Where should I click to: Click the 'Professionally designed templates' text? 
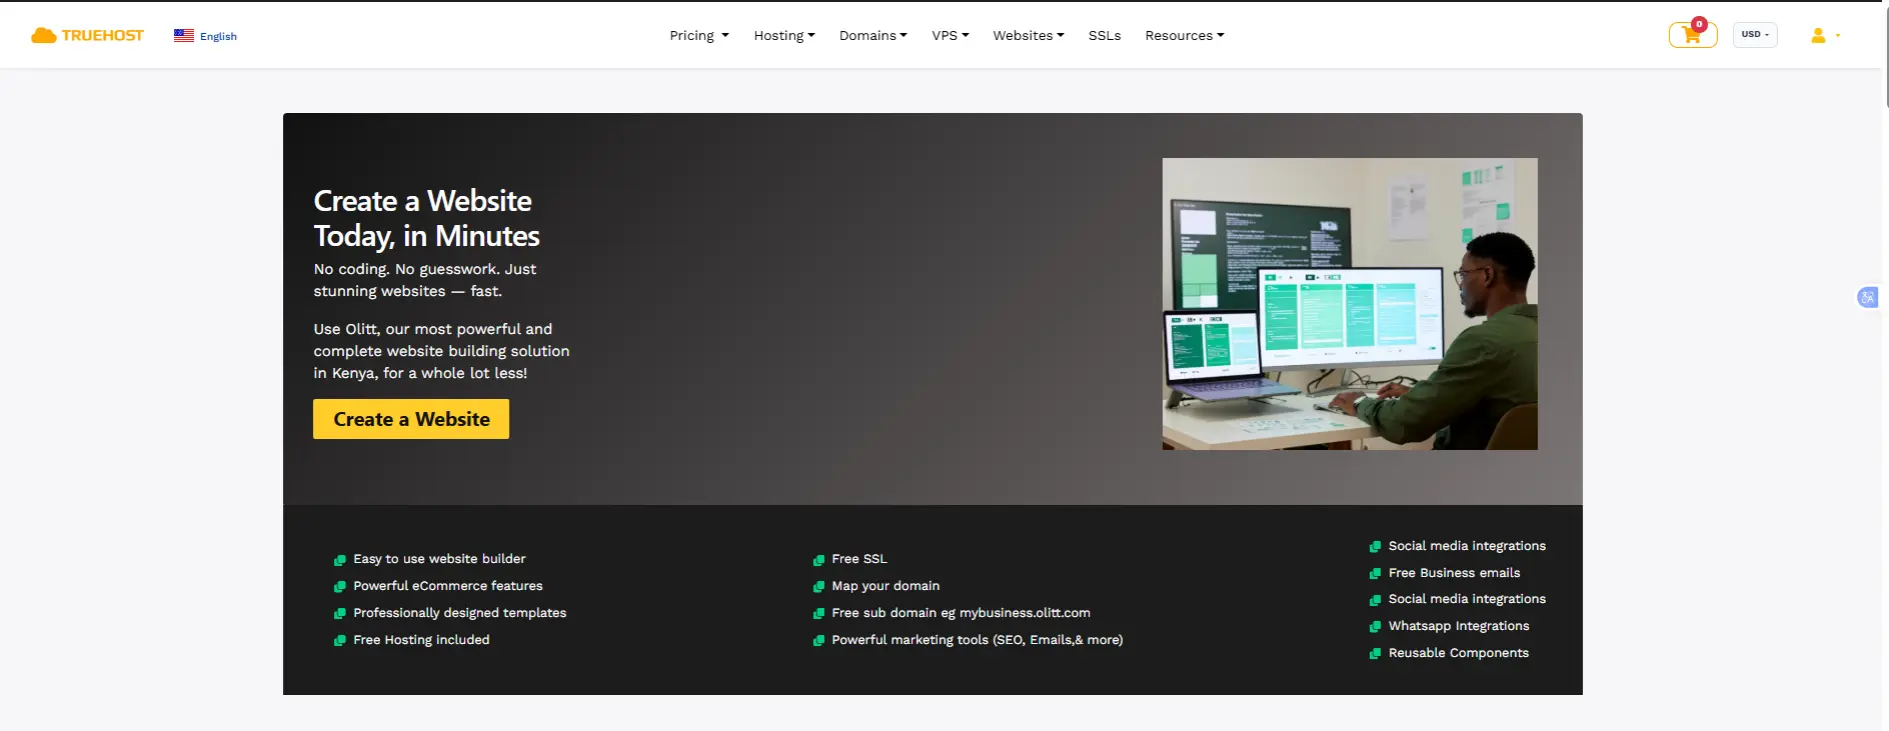460,613
